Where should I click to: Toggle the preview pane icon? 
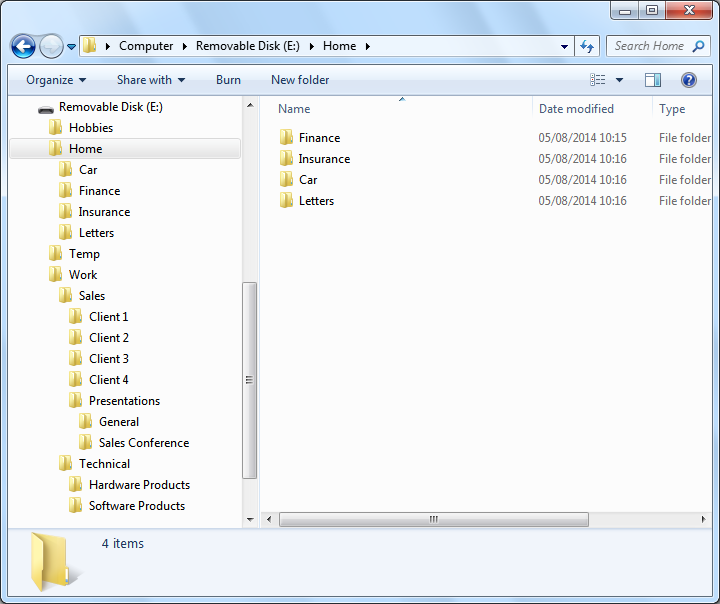pyautogui.click(x=653, y=80)
